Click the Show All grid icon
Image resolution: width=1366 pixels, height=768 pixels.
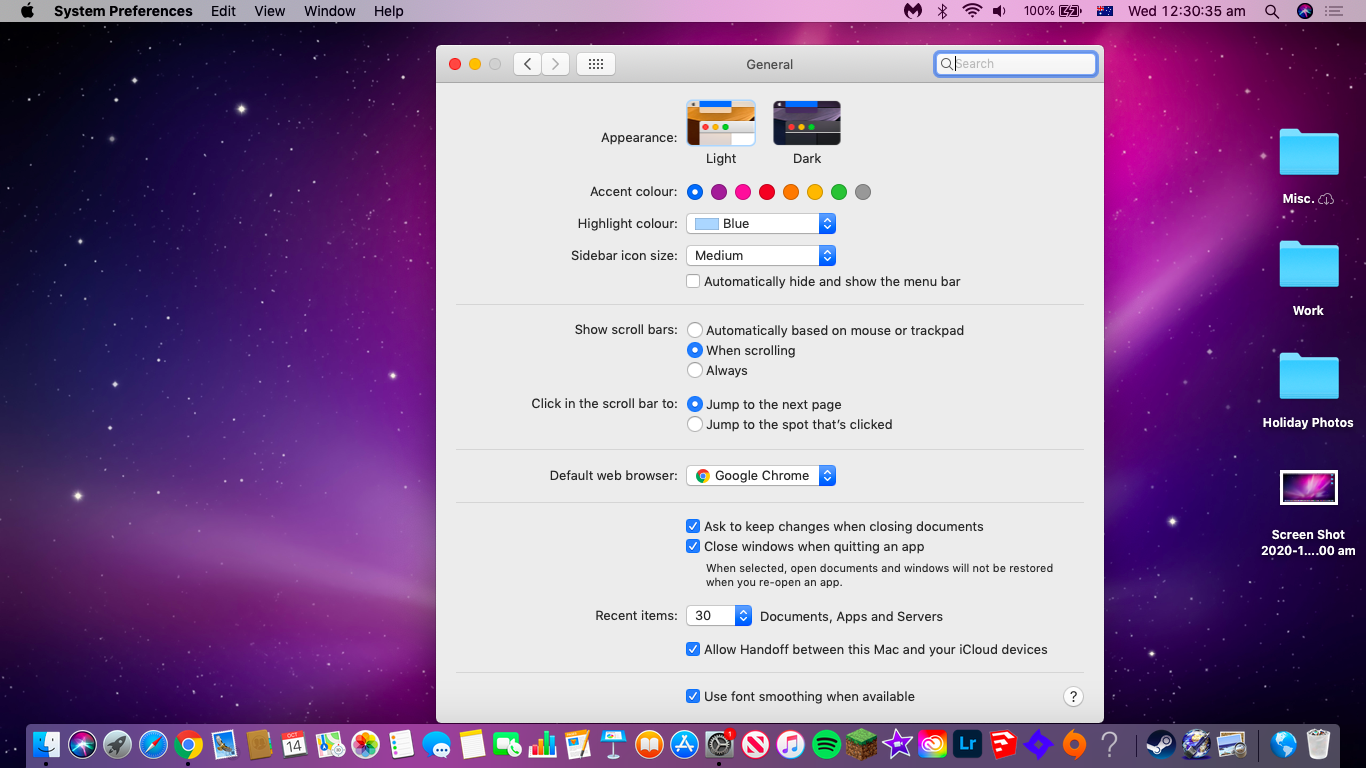(x=595, y=64)
